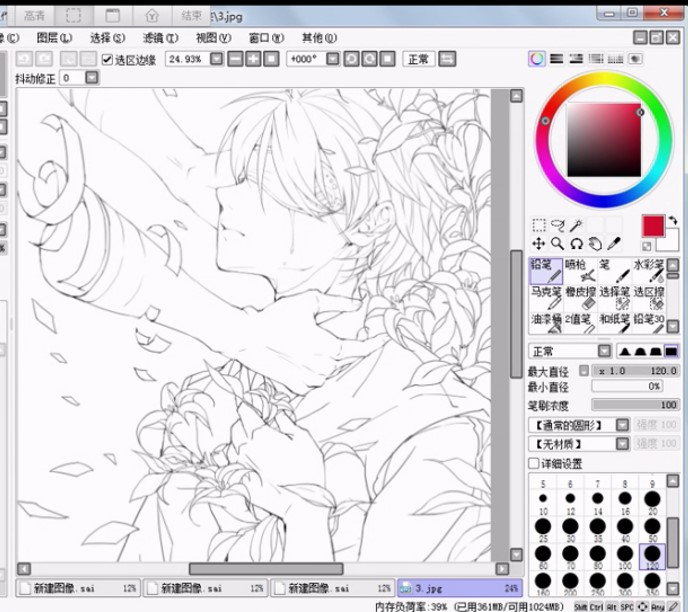The image size is (688, 612).
Task: Select the 铅笔30 brush preset
Action: click(x=649, y=323)
